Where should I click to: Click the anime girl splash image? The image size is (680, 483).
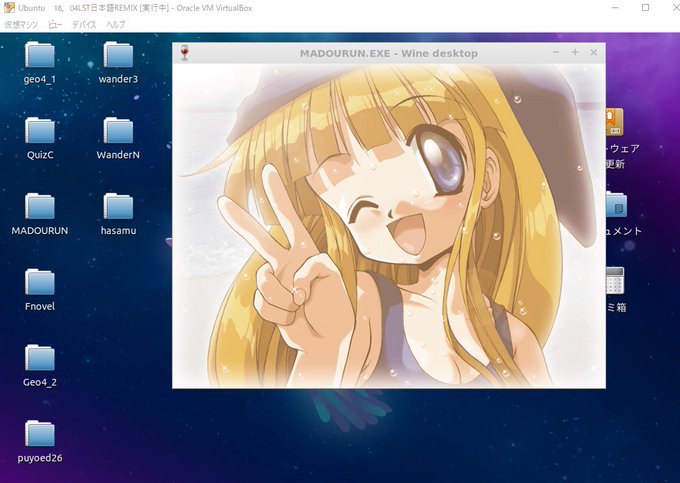389,226
